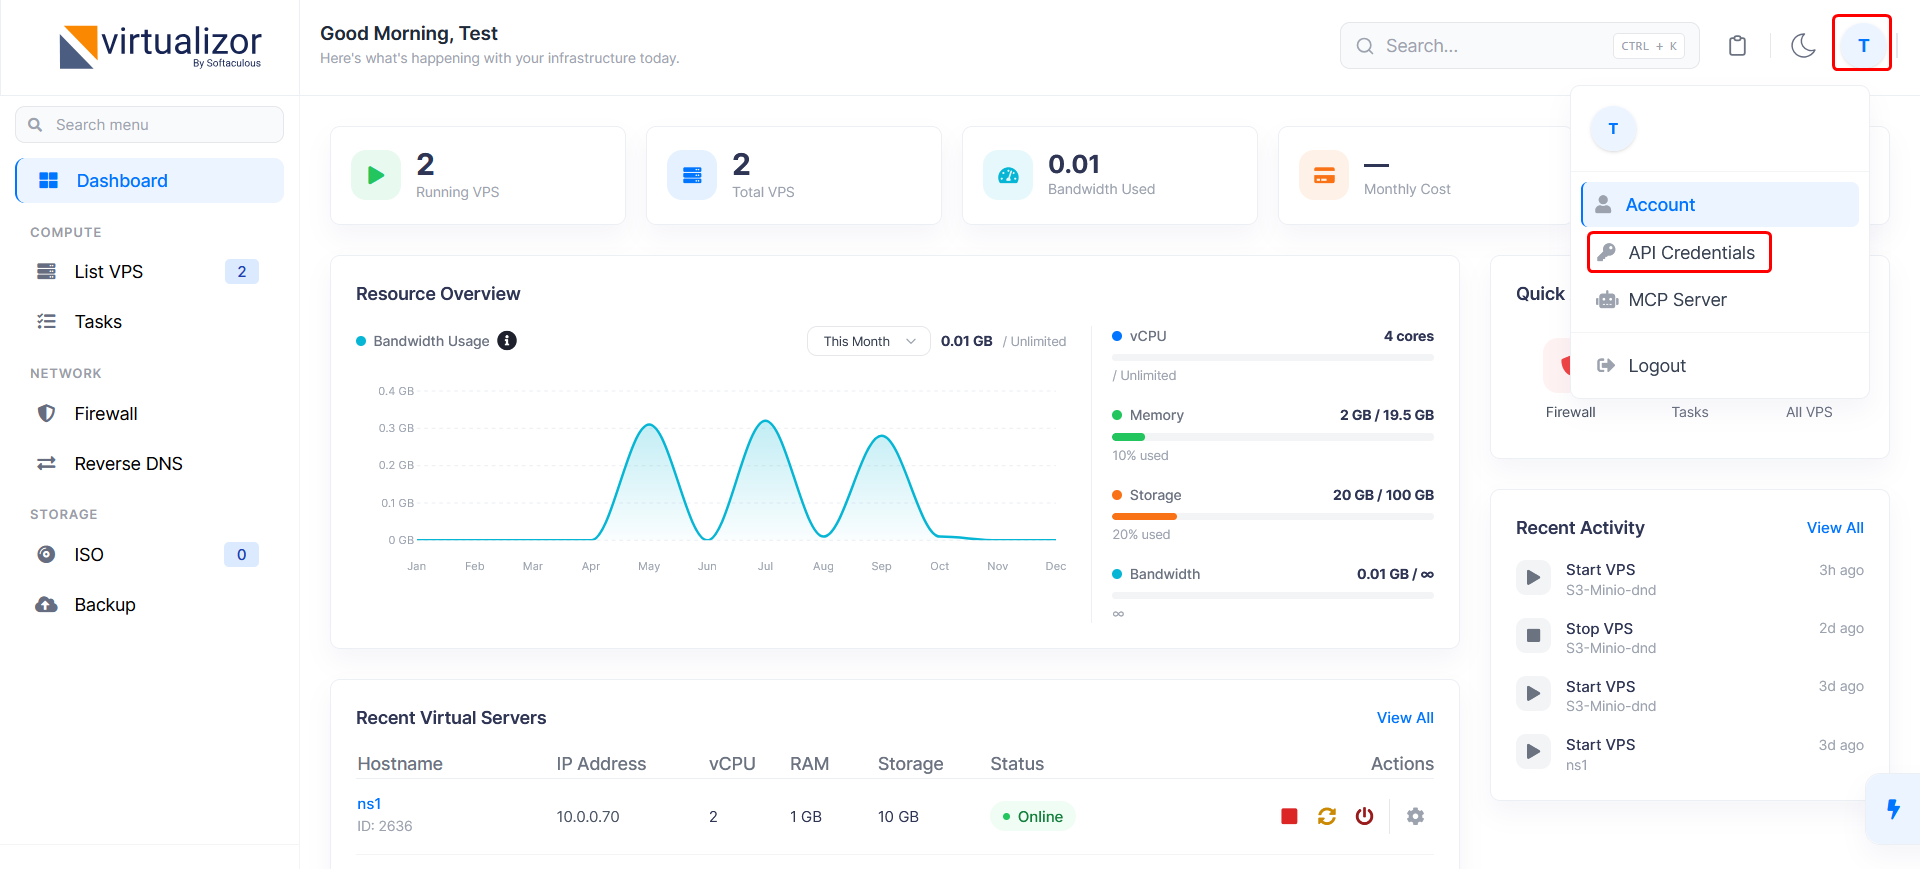Click the Start VPS ns1 activity icon
1920x869 pixels.
[x=1533, y=751]
